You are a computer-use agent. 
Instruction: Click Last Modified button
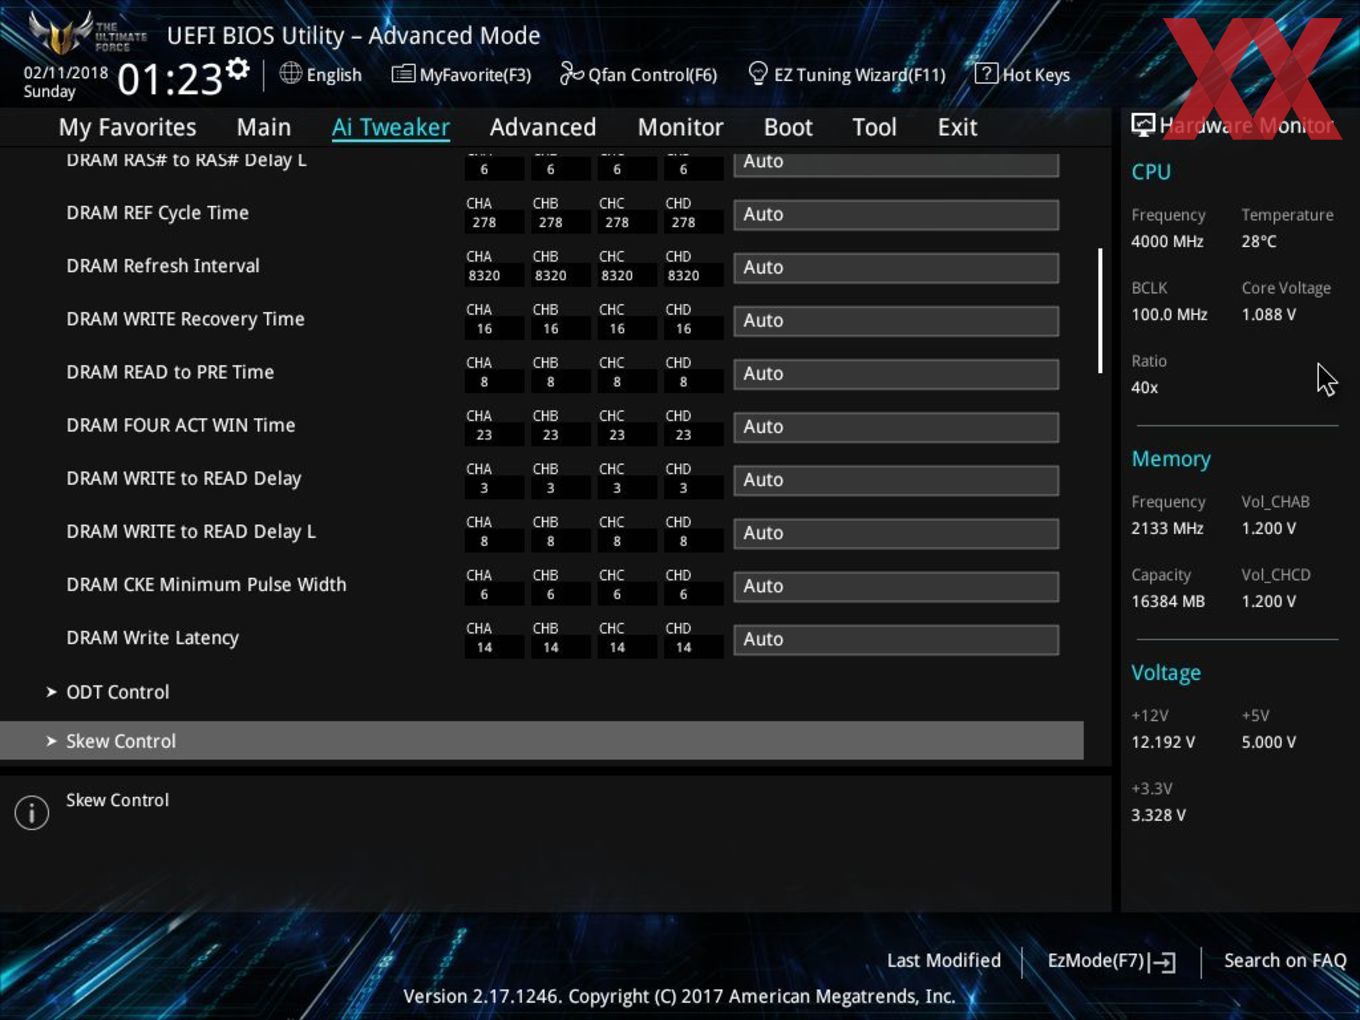pyautogui.click(x=944, y=961)
